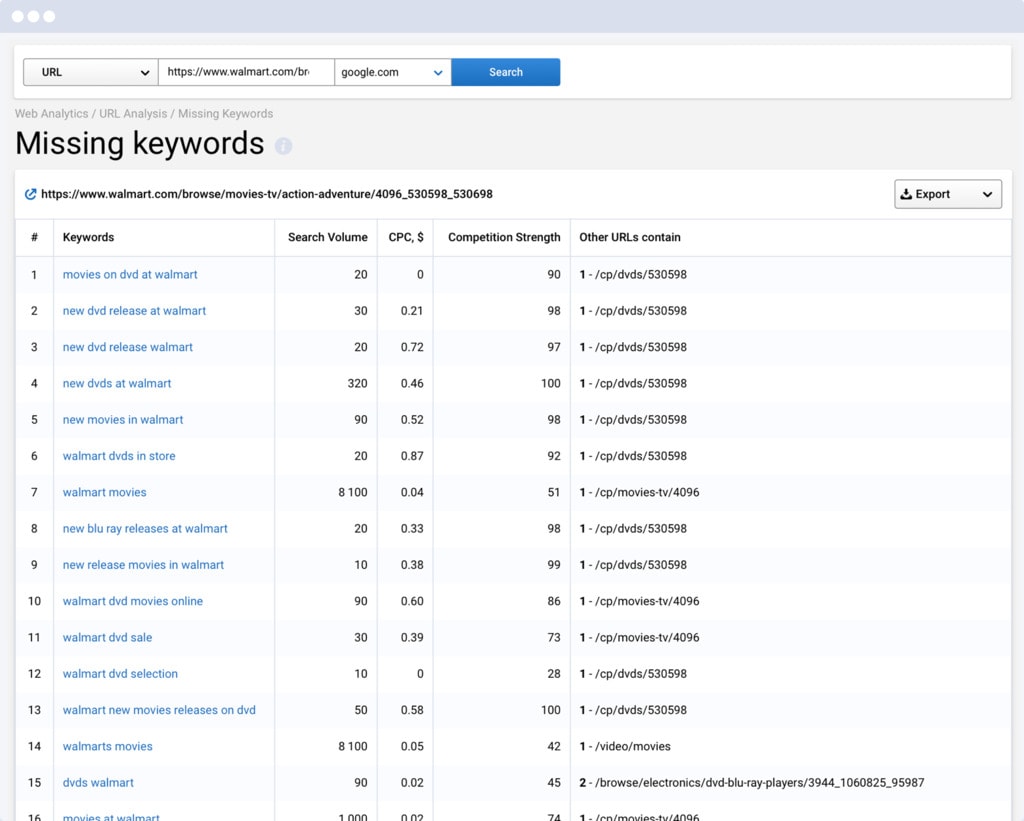Screen dimensions: 1024x821
Task: Open keyword 'new dvd release at walmart'
Action: pyautogui.click(x=134, y=311)
